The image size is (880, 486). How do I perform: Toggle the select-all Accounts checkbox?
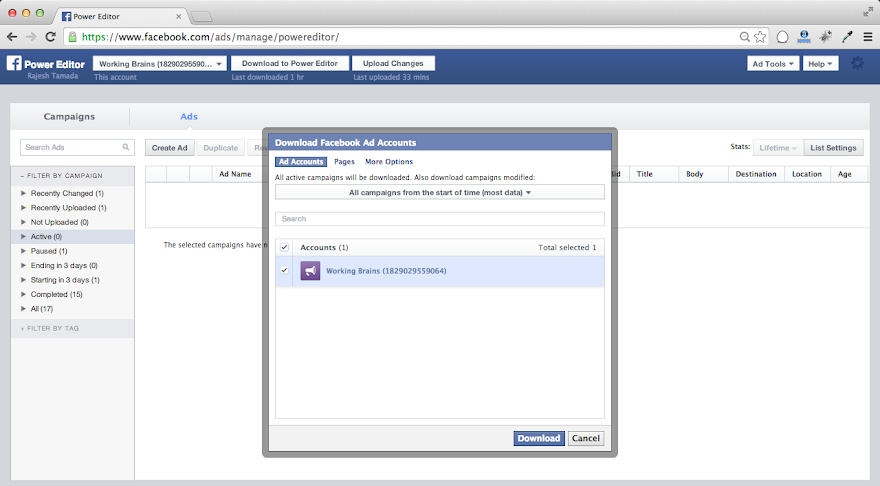285,247
